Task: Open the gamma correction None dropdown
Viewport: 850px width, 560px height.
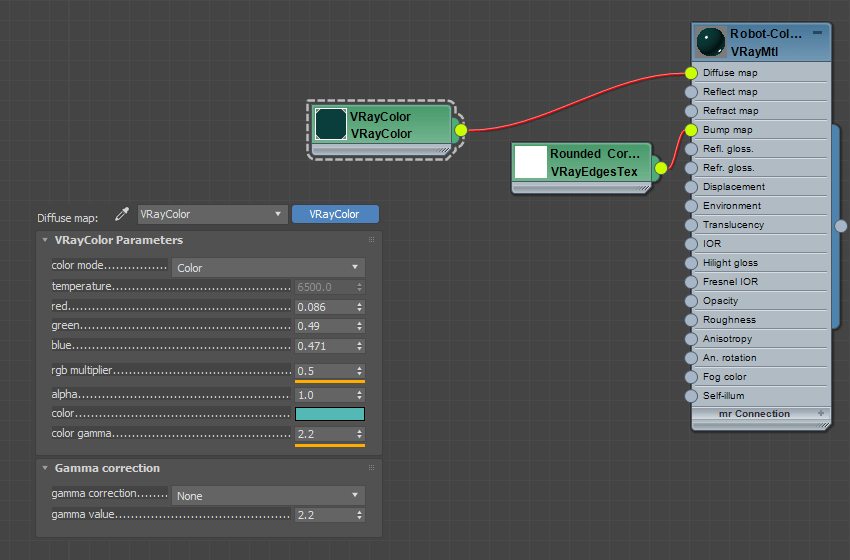Action: pyautogui.click(x=268, y=495)
